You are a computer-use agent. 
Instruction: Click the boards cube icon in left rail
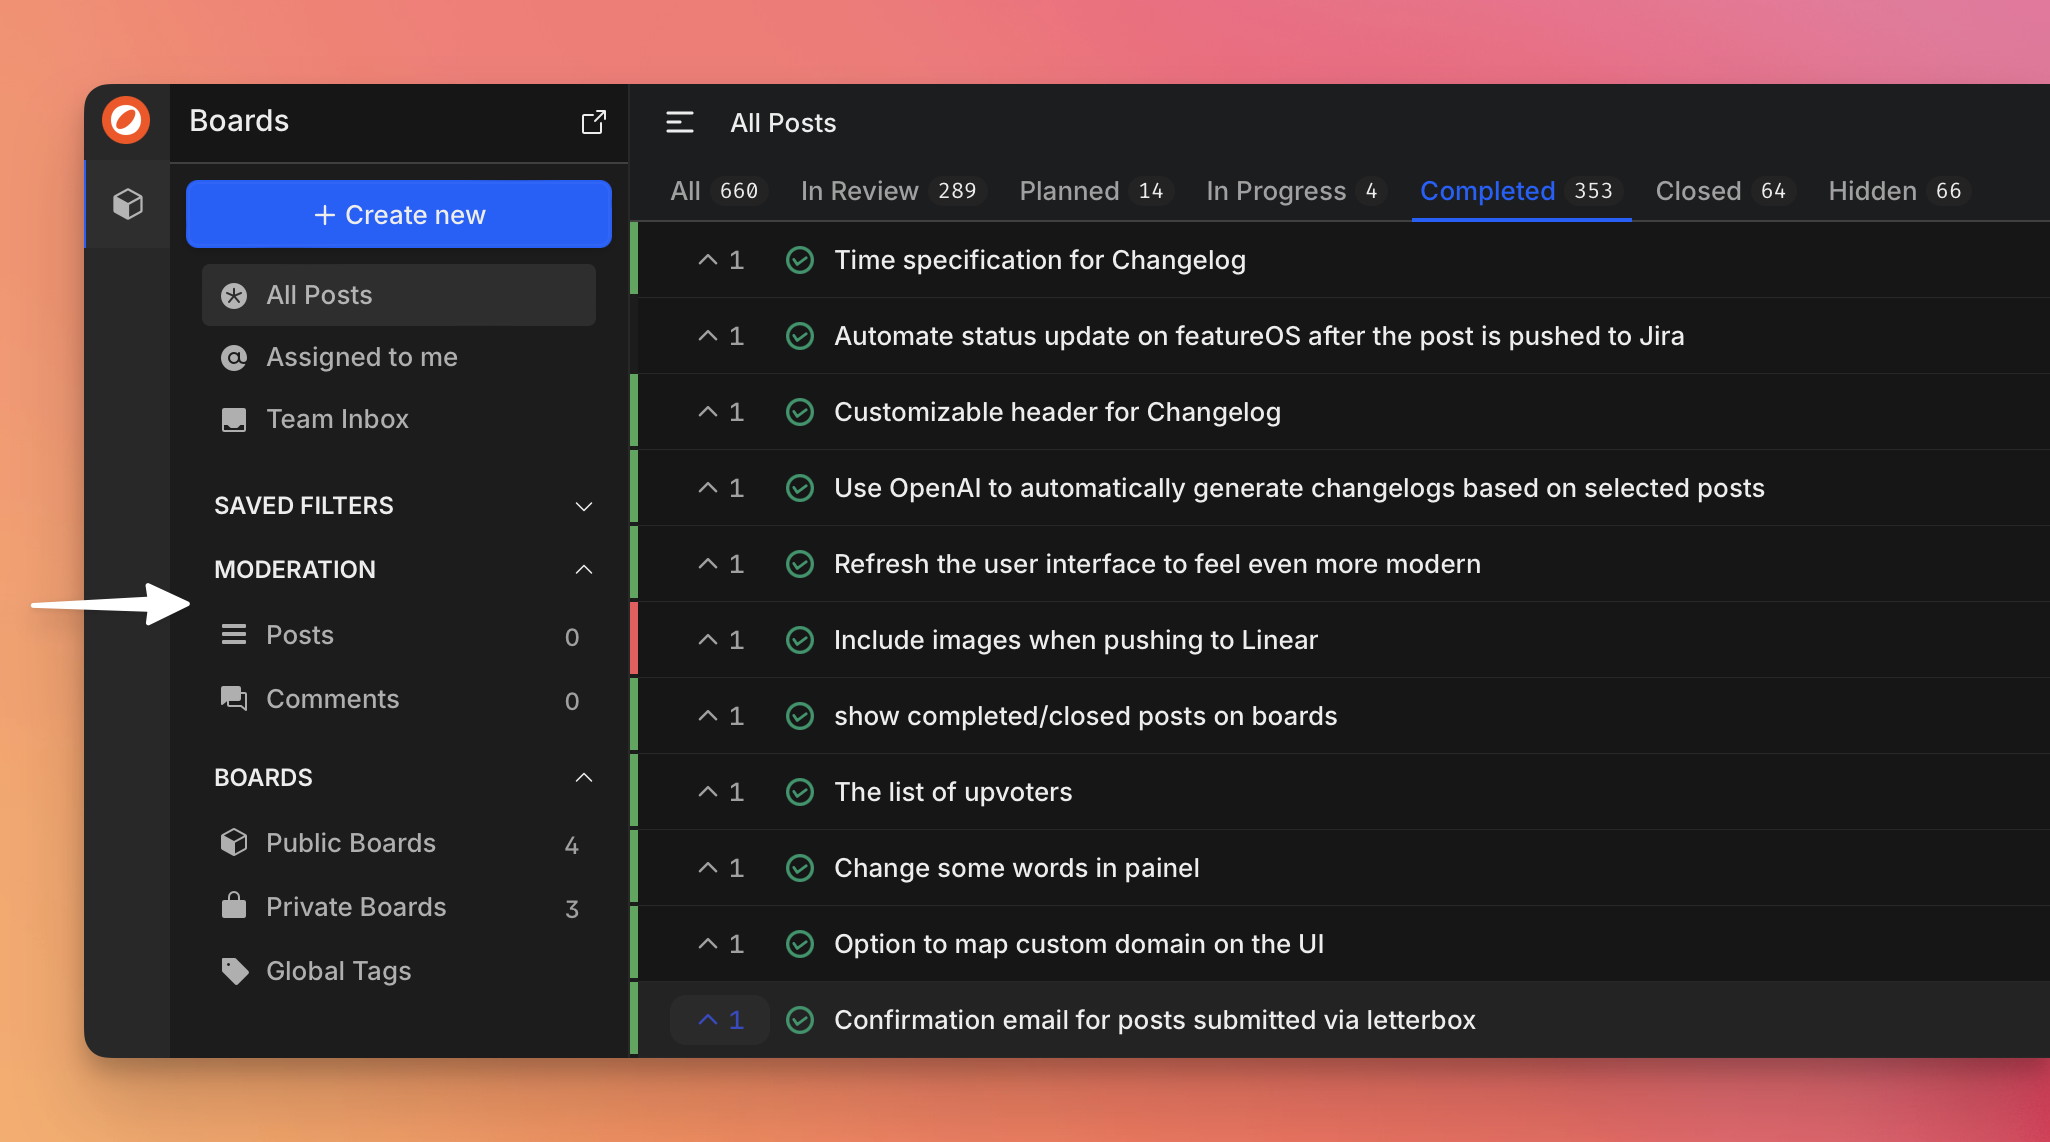[128, 204]
